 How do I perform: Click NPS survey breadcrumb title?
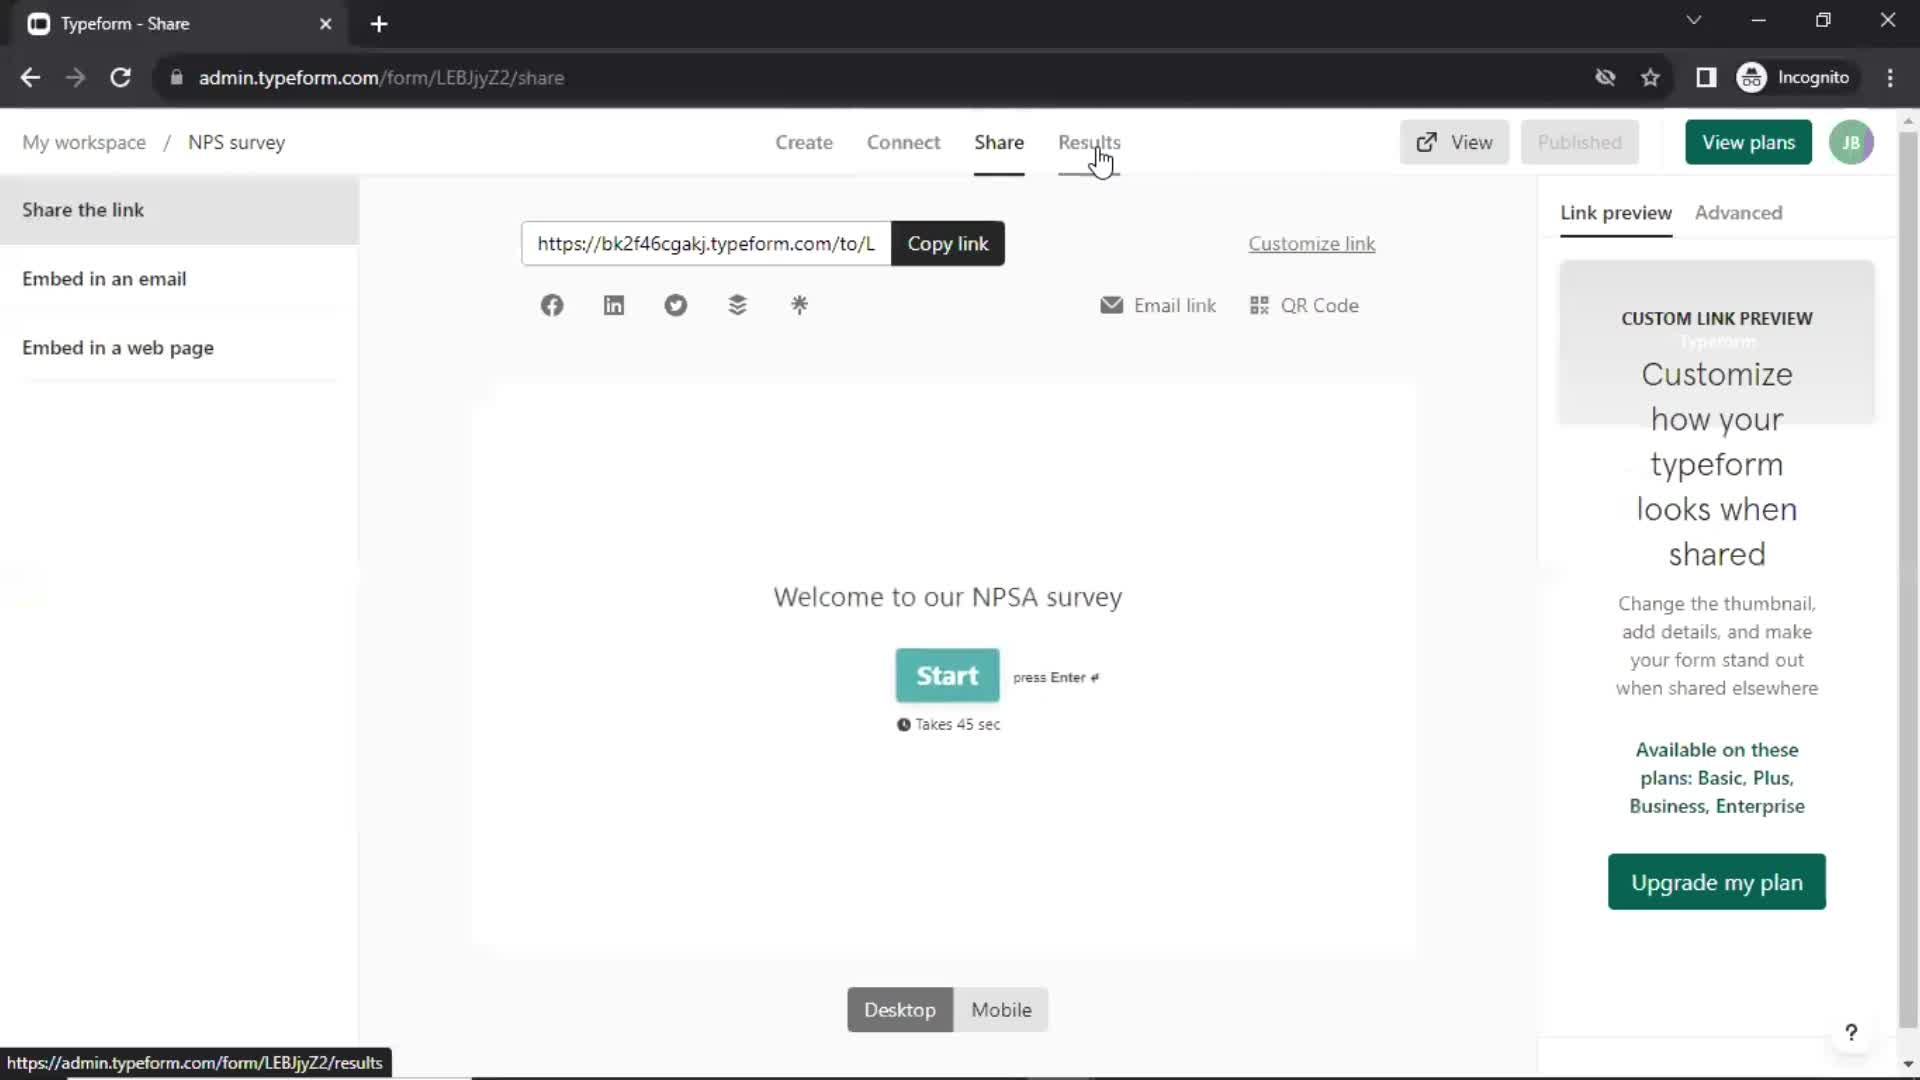coord(236,142)
